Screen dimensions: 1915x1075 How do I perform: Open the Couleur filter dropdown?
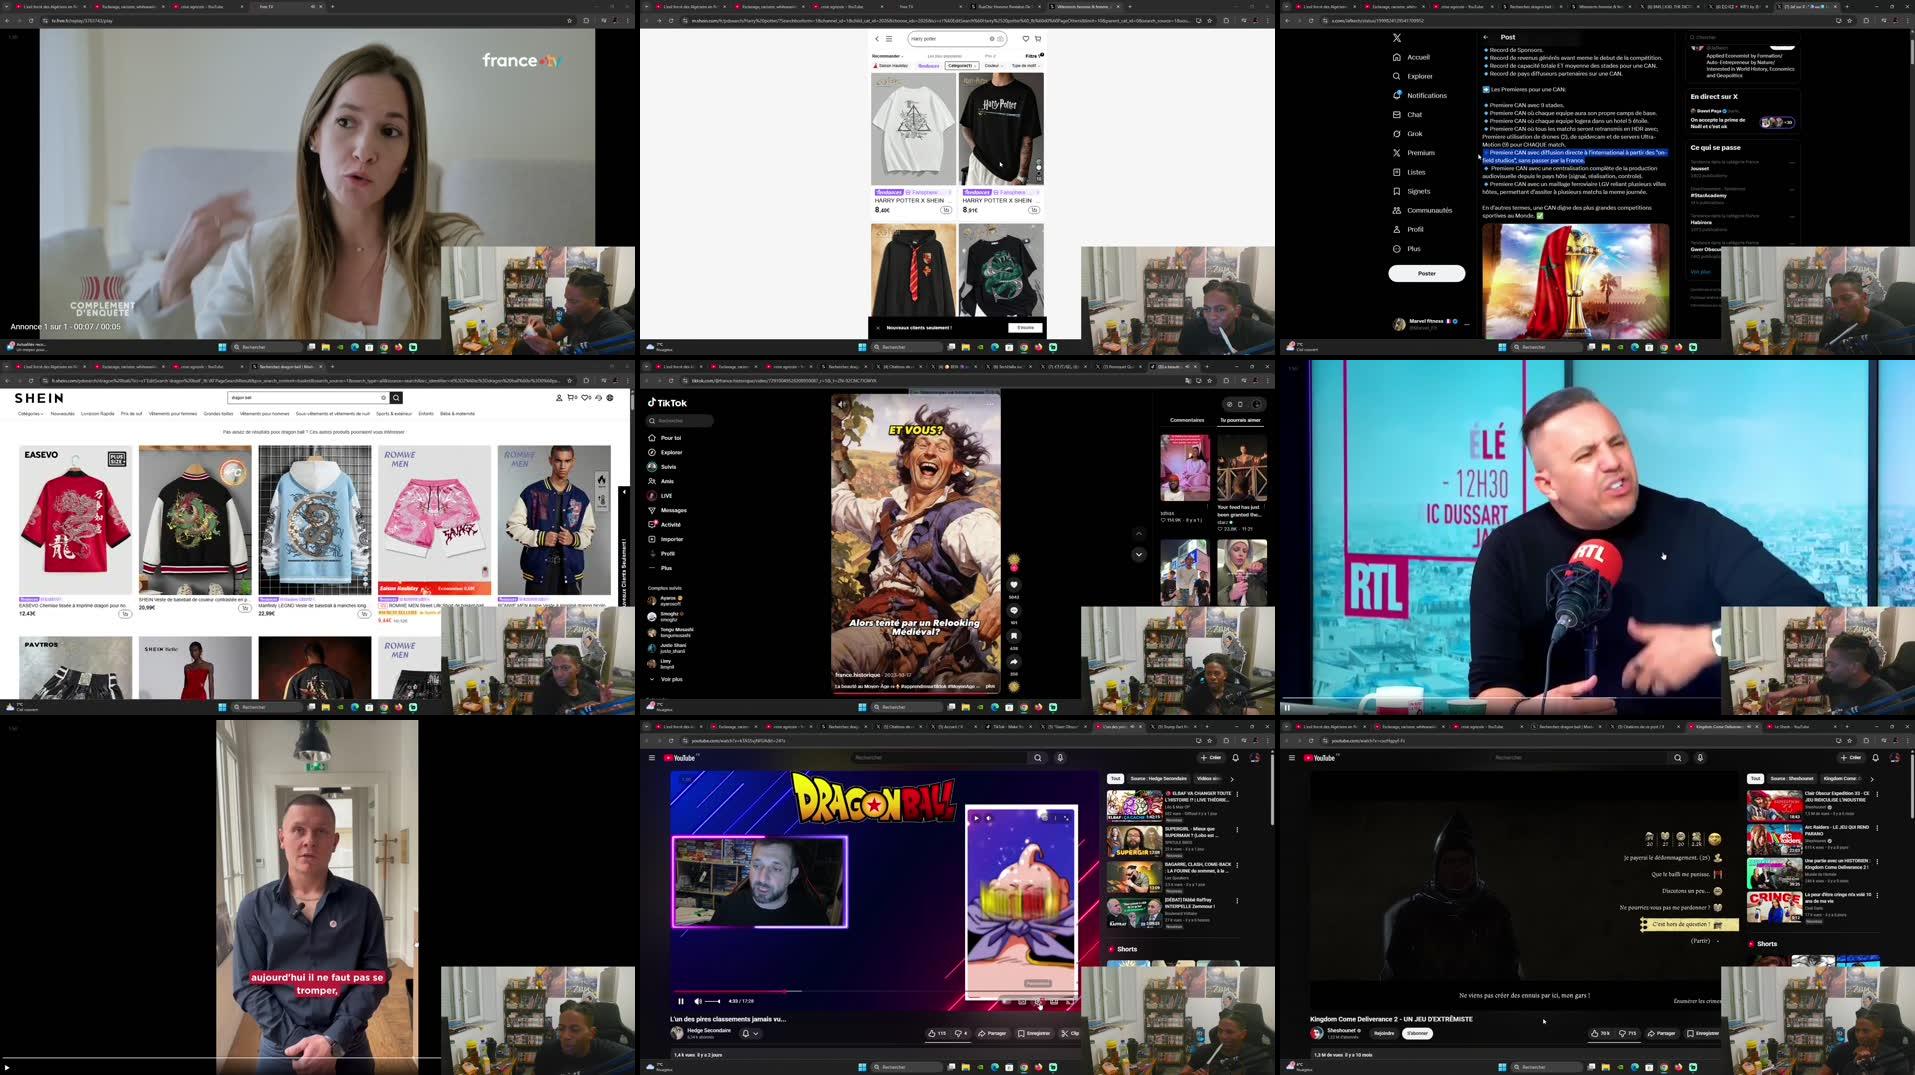(992, 65)
